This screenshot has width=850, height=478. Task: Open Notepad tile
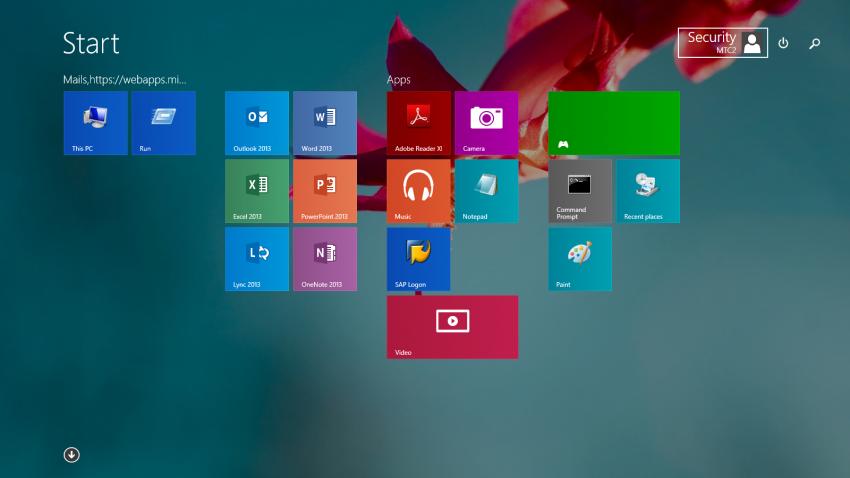(x=486, y=191)
